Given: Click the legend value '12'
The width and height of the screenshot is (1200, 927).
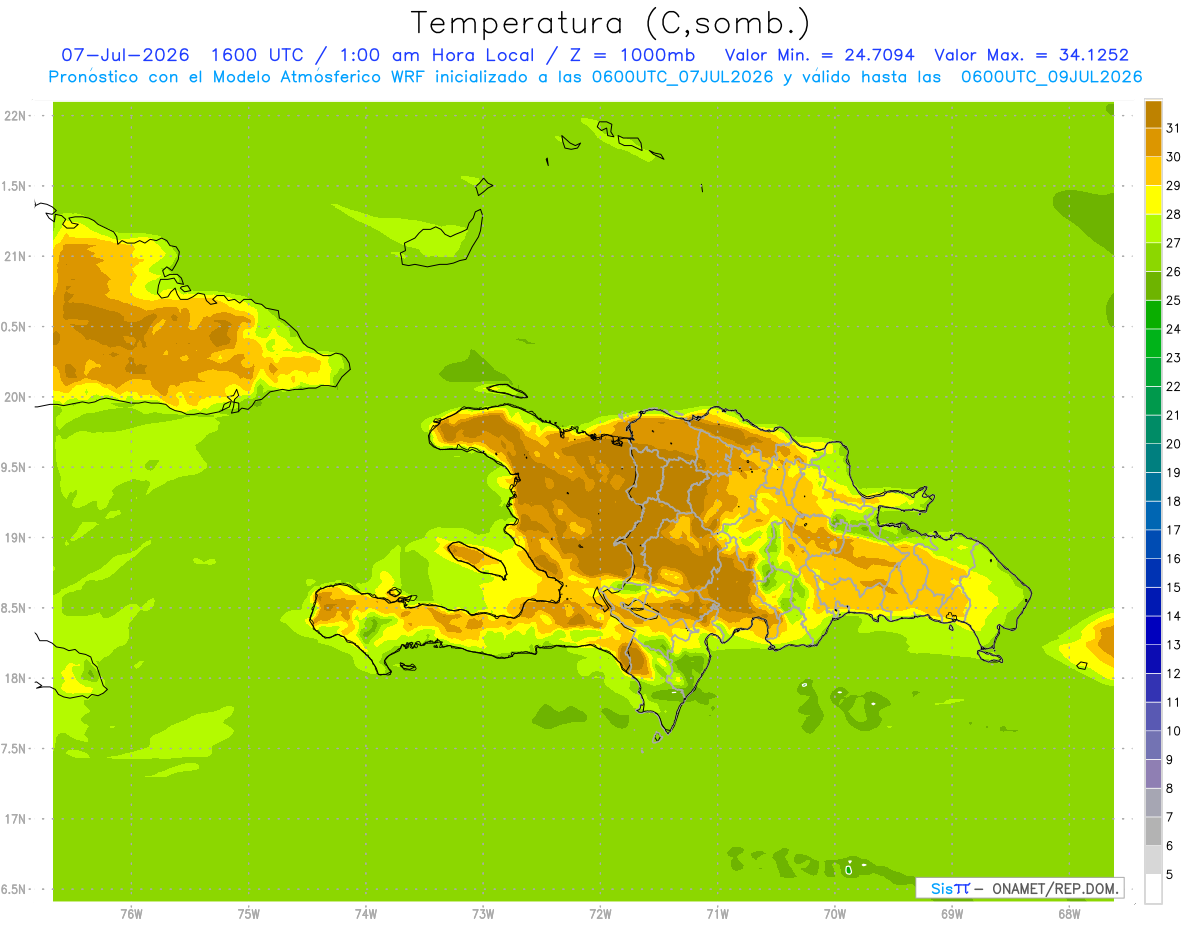Looking at the screenshot, I should point(1173,673).
